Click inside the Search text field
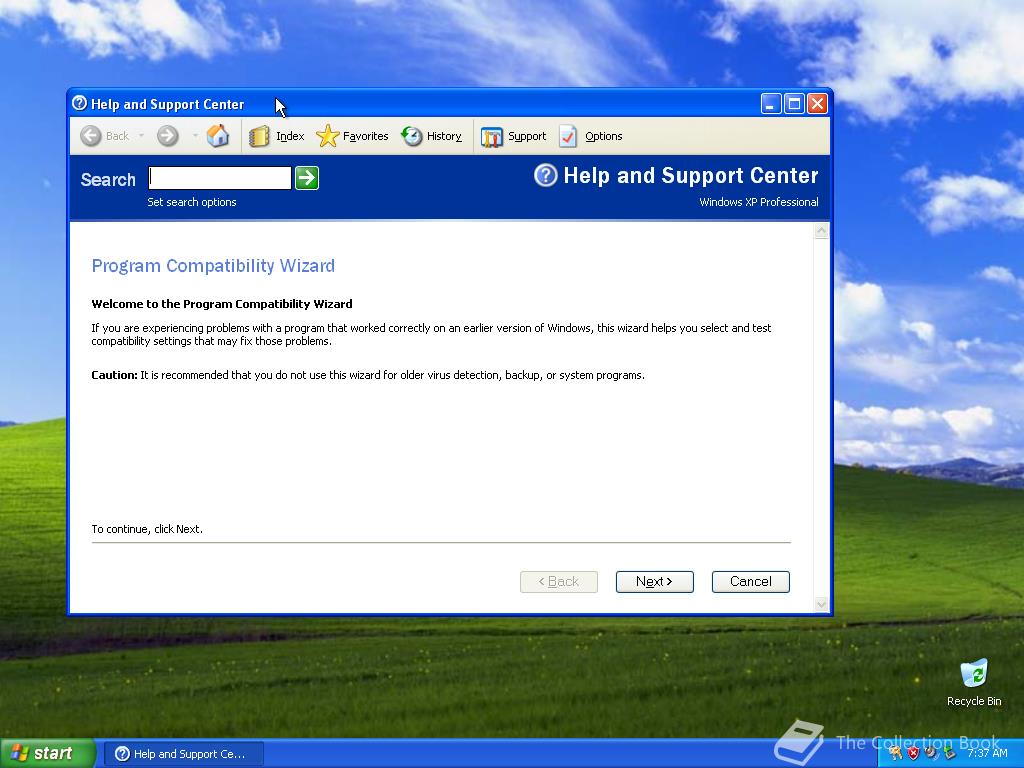This screenshot has width=1024, height=768. point(220,178)
